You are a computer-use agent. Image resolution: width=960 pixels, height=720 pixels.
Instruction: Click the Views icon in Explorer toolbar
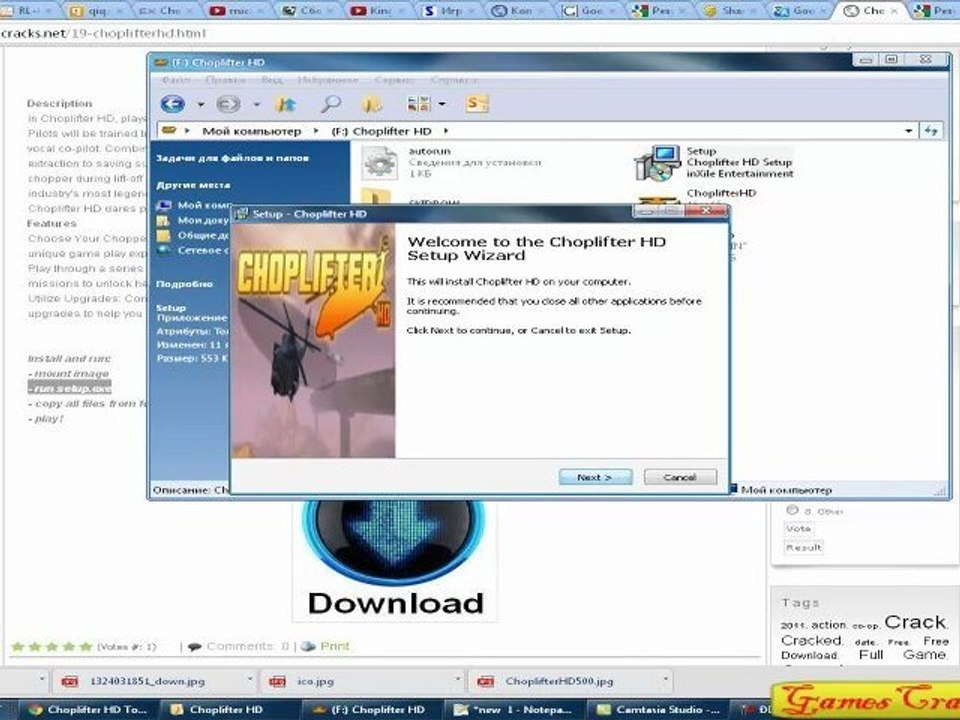(419, 104)
